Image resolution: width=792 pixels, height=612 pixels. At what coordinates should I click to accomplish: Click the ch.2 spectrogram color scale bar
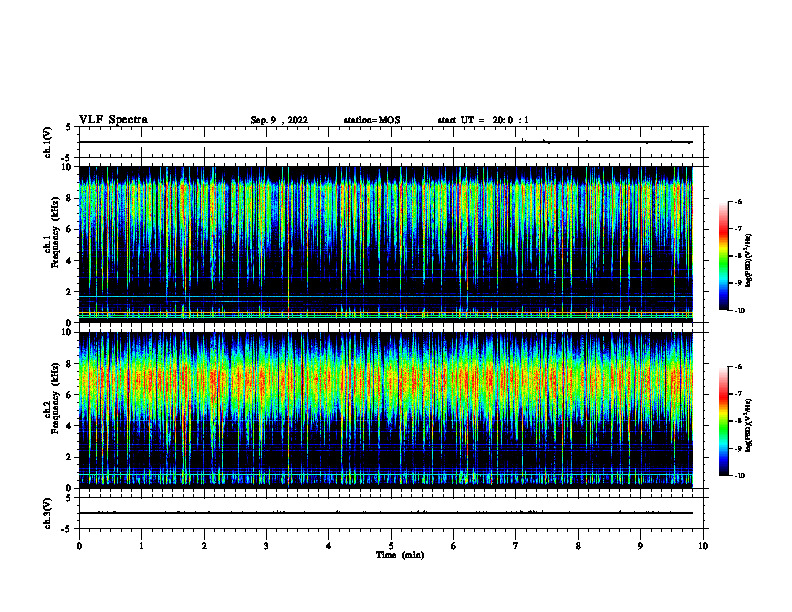[723, 421]
